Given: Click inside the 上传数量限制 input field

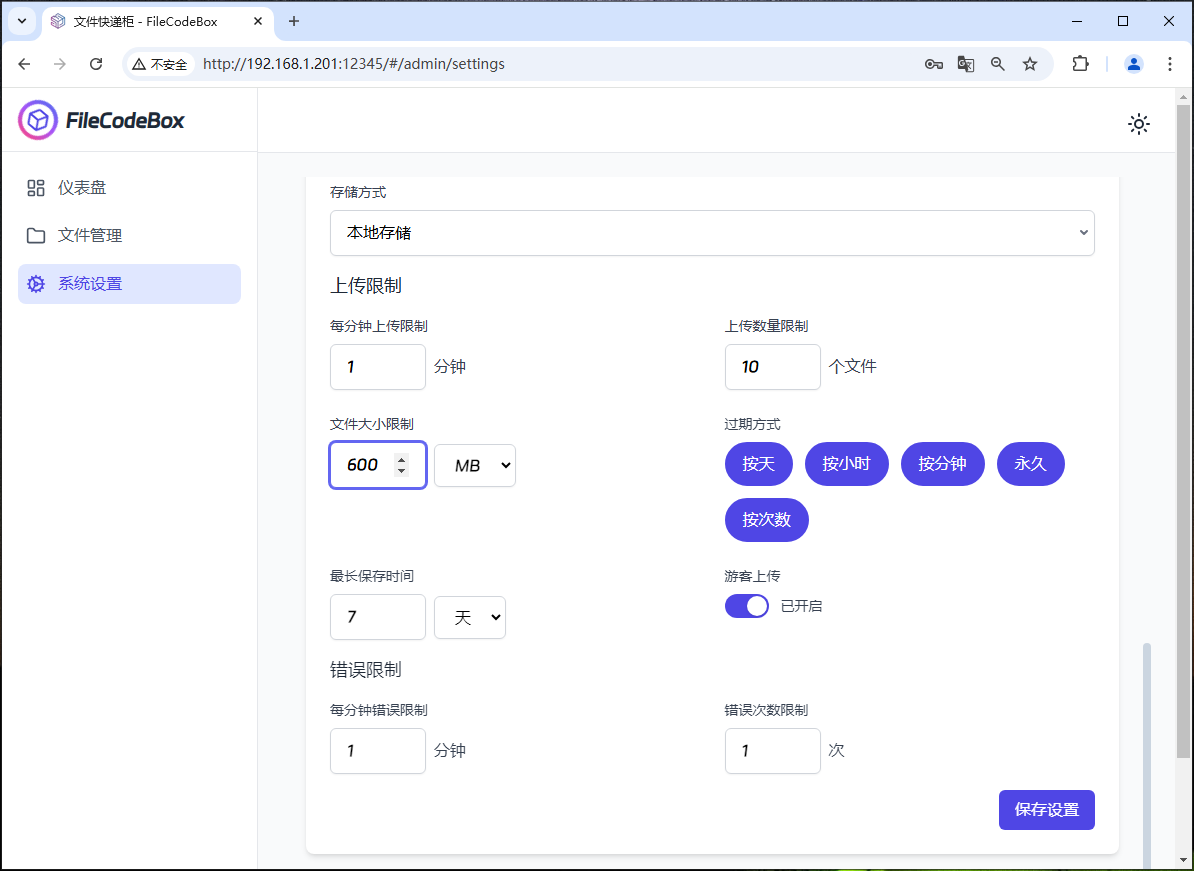Looking at the screenshot, I should (772, 367).
